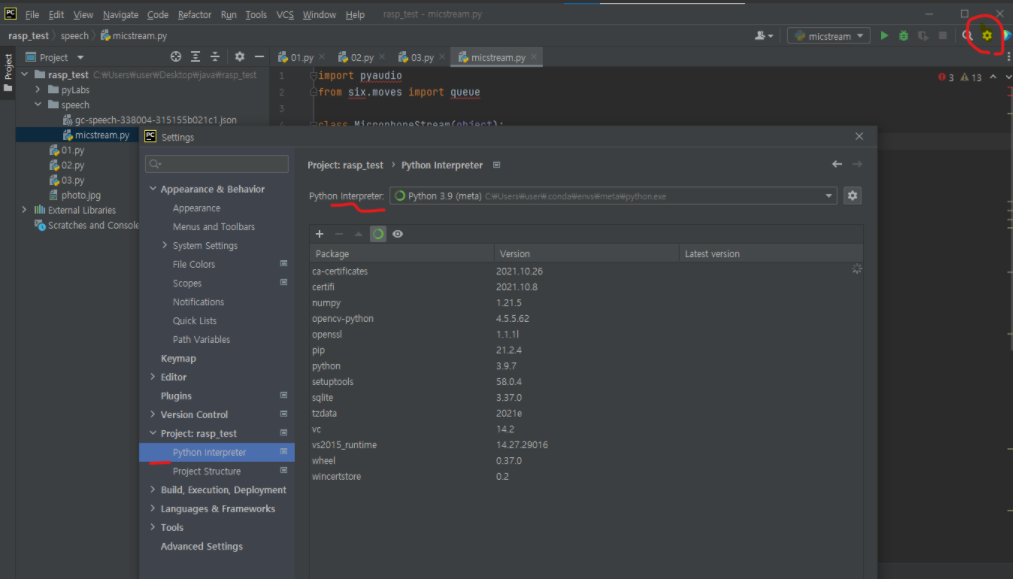
Task: Hide the Project tool window
Action: [x=259, y=57]
